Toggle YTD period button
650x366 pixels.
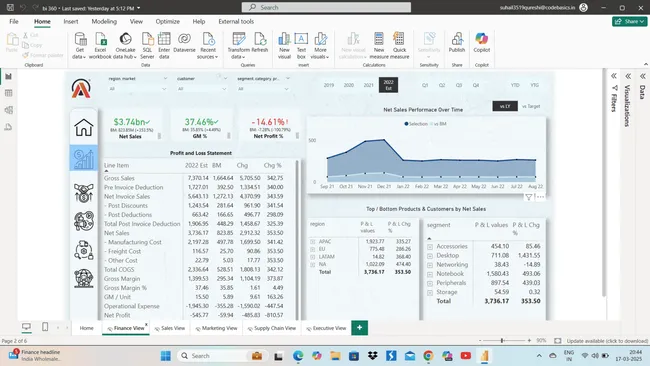[x=515, y=85]
